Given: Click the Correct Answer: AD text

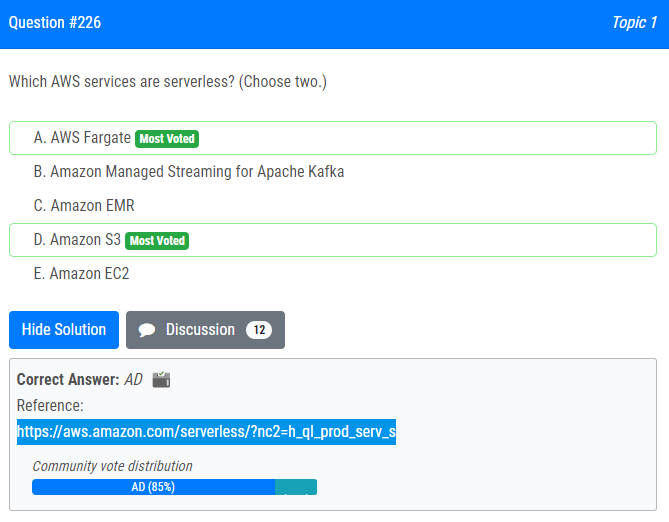Looking at the screenshot, I should 79,379.
